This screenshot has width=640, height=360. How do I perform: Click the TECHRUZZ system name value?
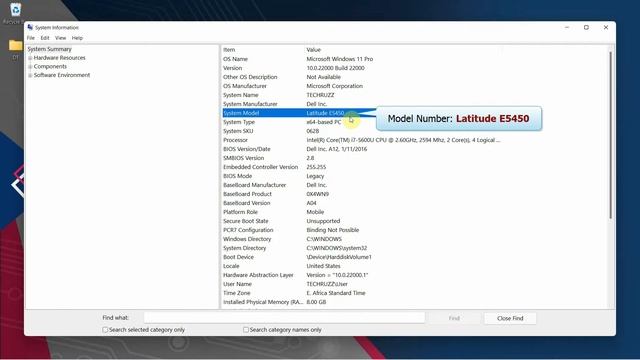pyautogui.click(x=320, y=95)
